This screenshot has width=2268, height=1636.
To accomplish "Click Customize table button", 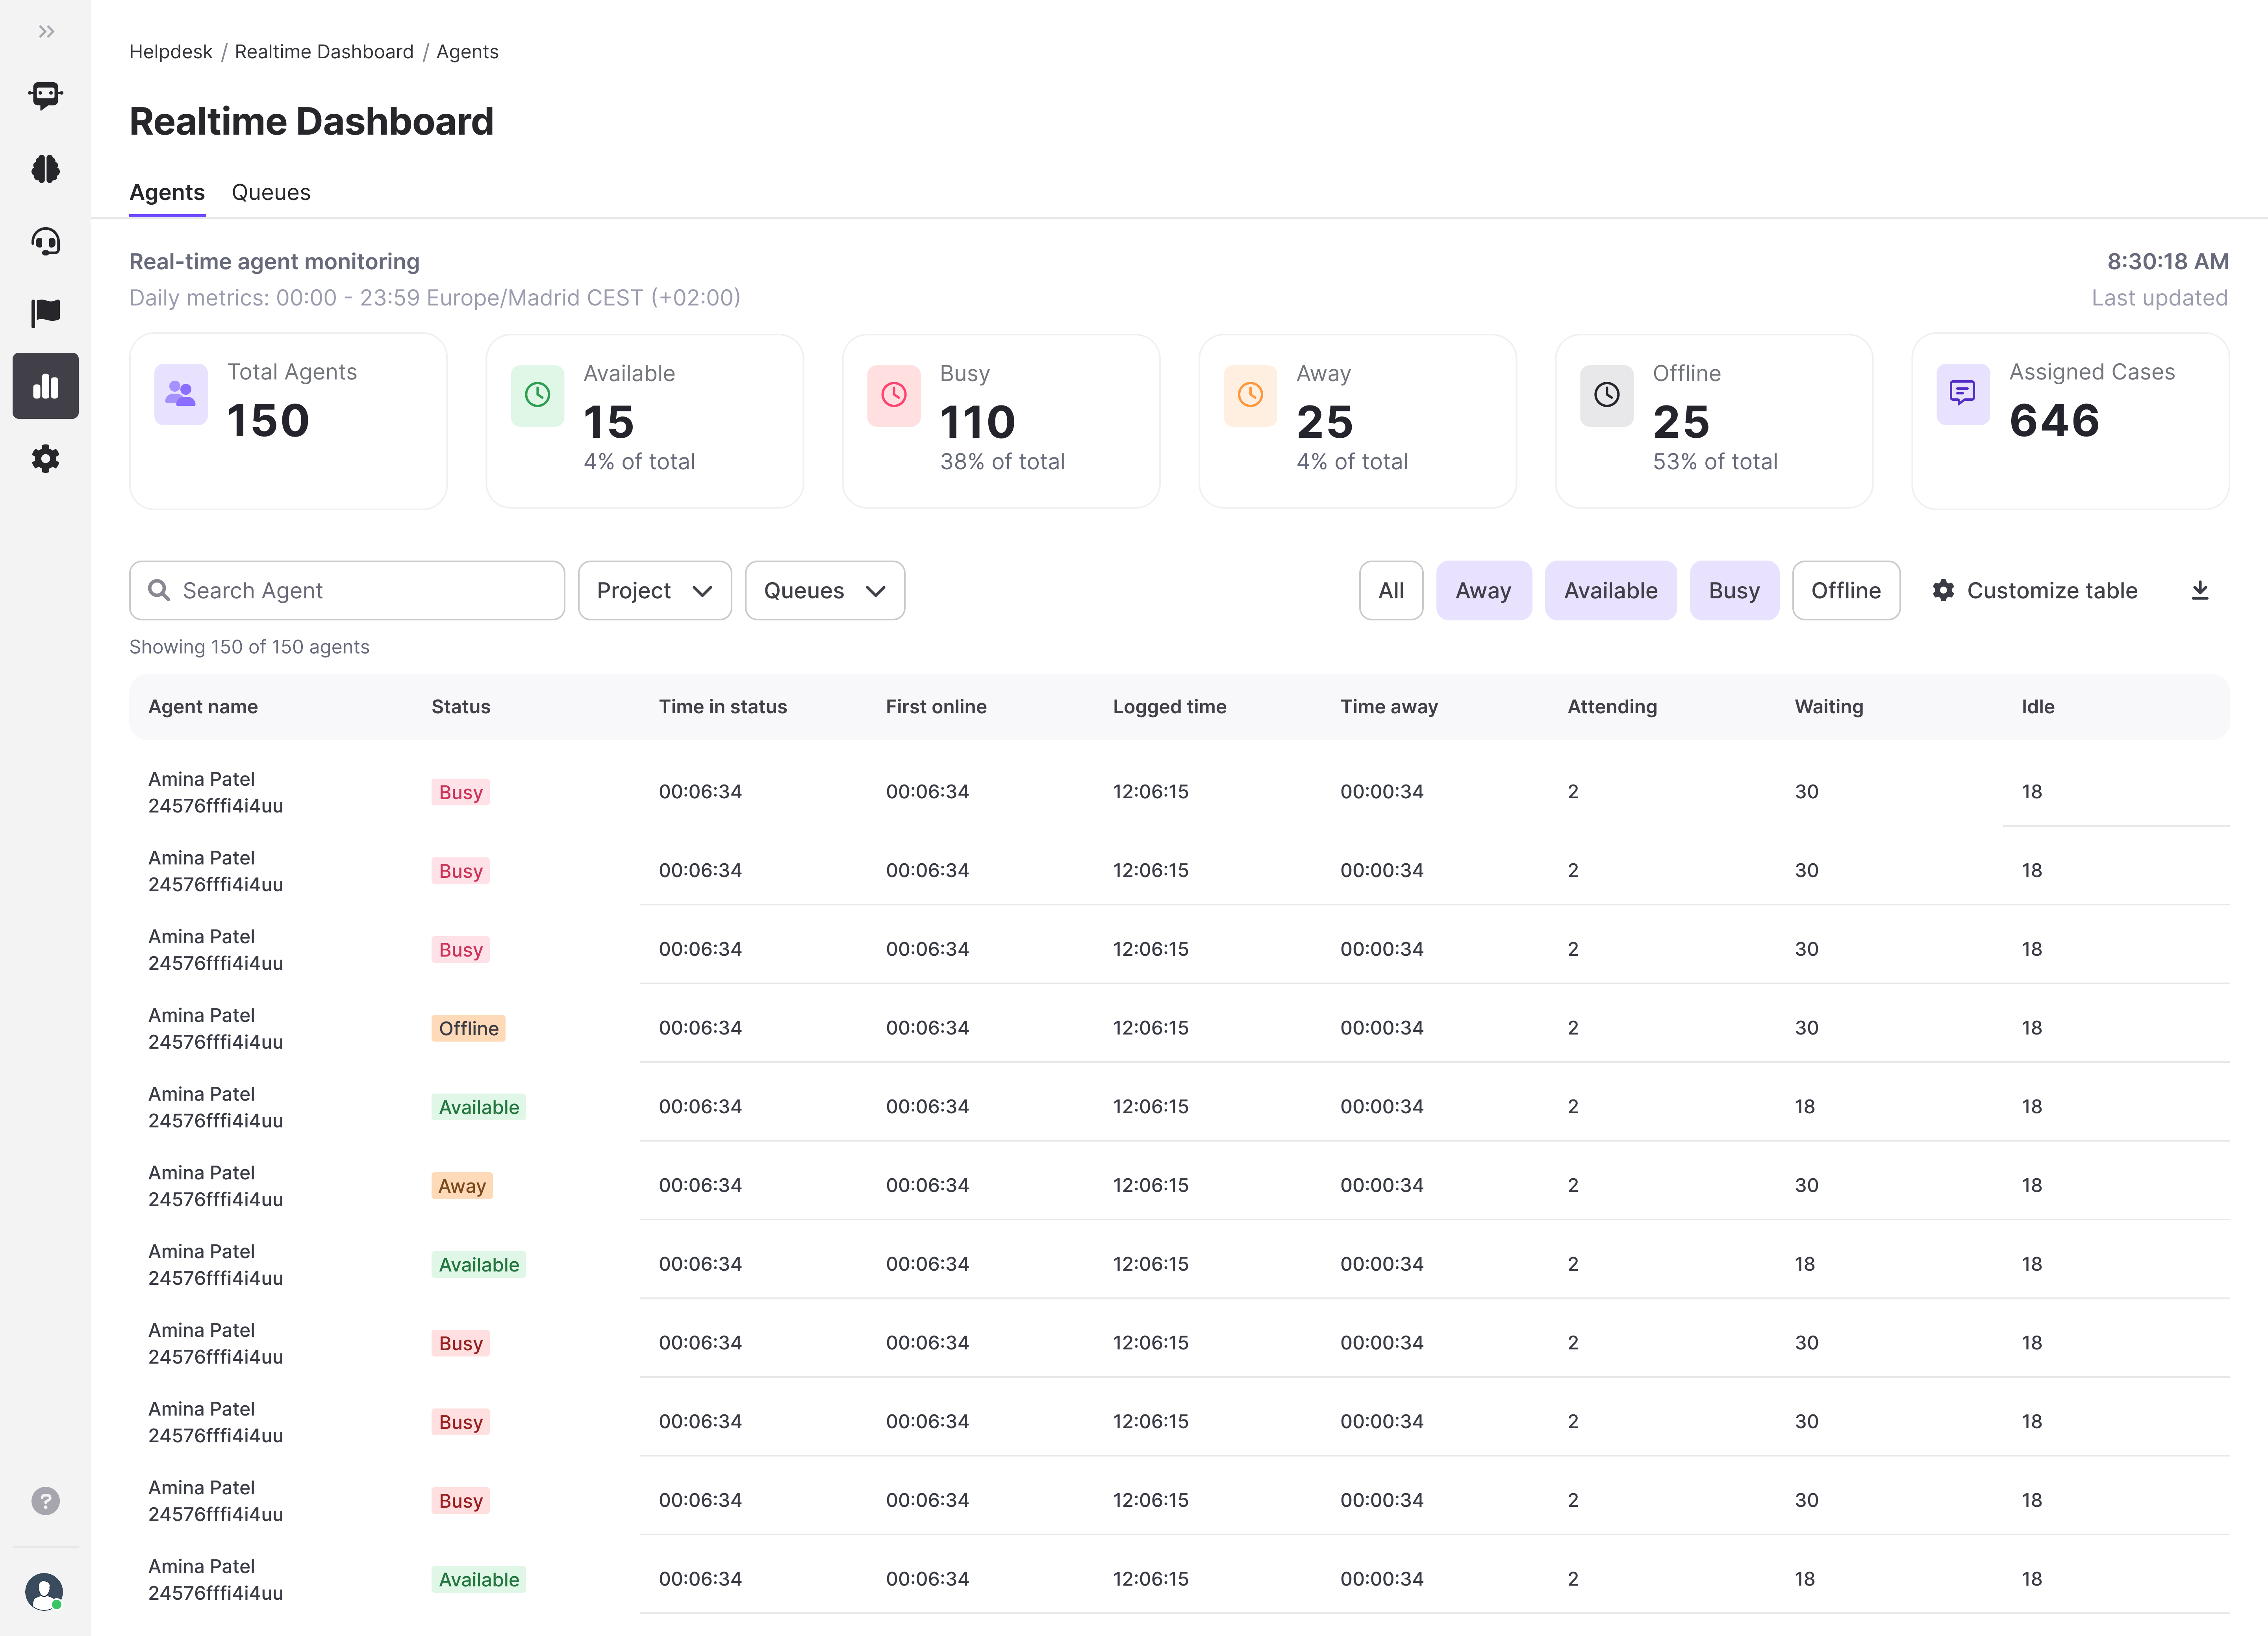I will click(2035, 591).
